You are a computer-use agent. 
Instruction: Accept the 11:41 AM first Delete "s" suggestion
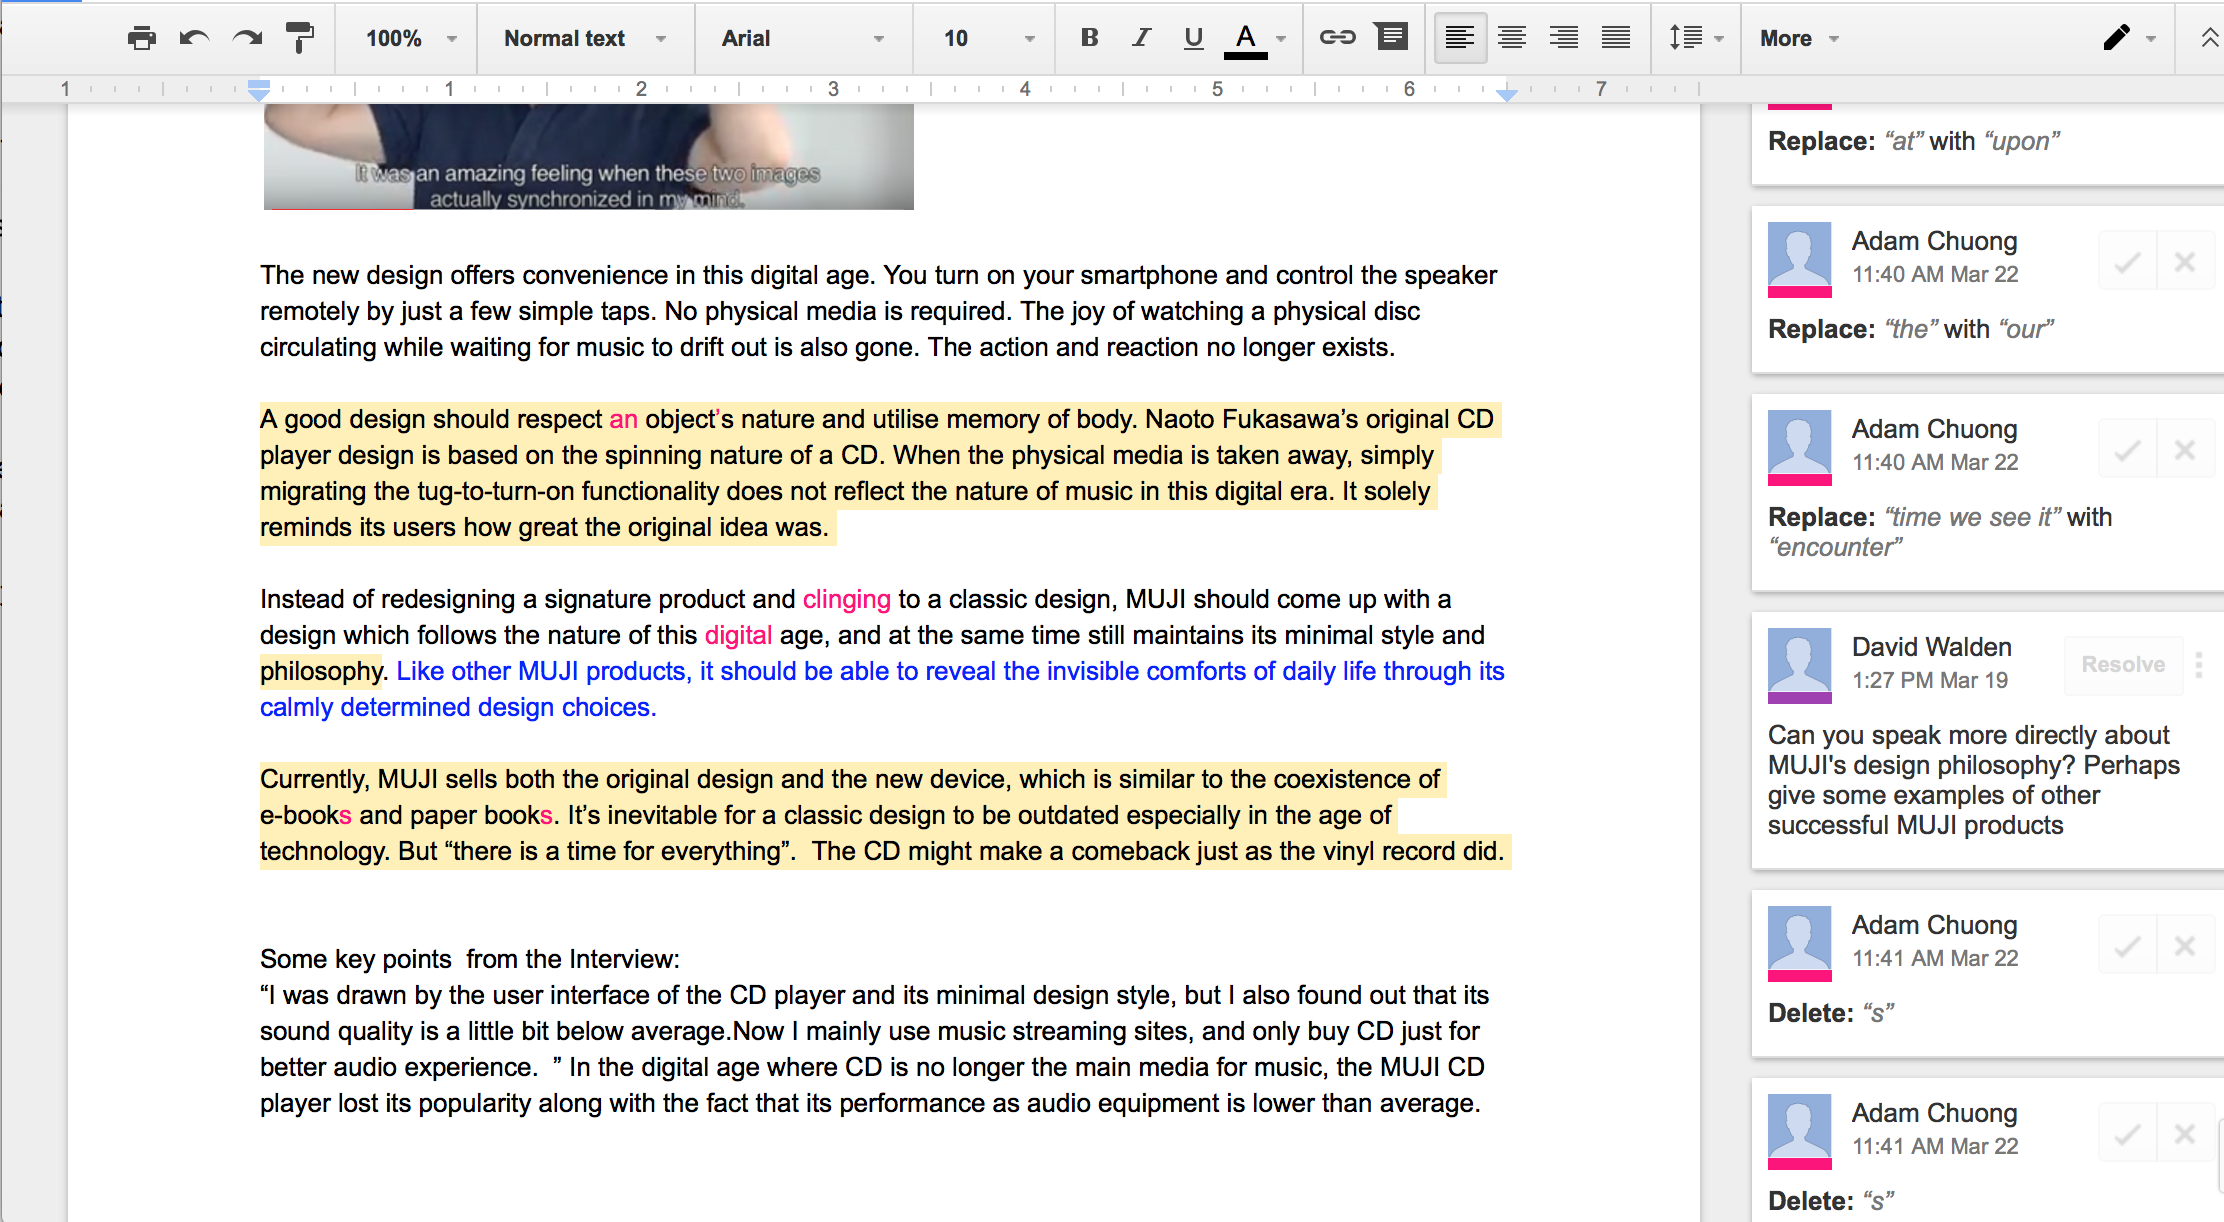[2127, 946]
